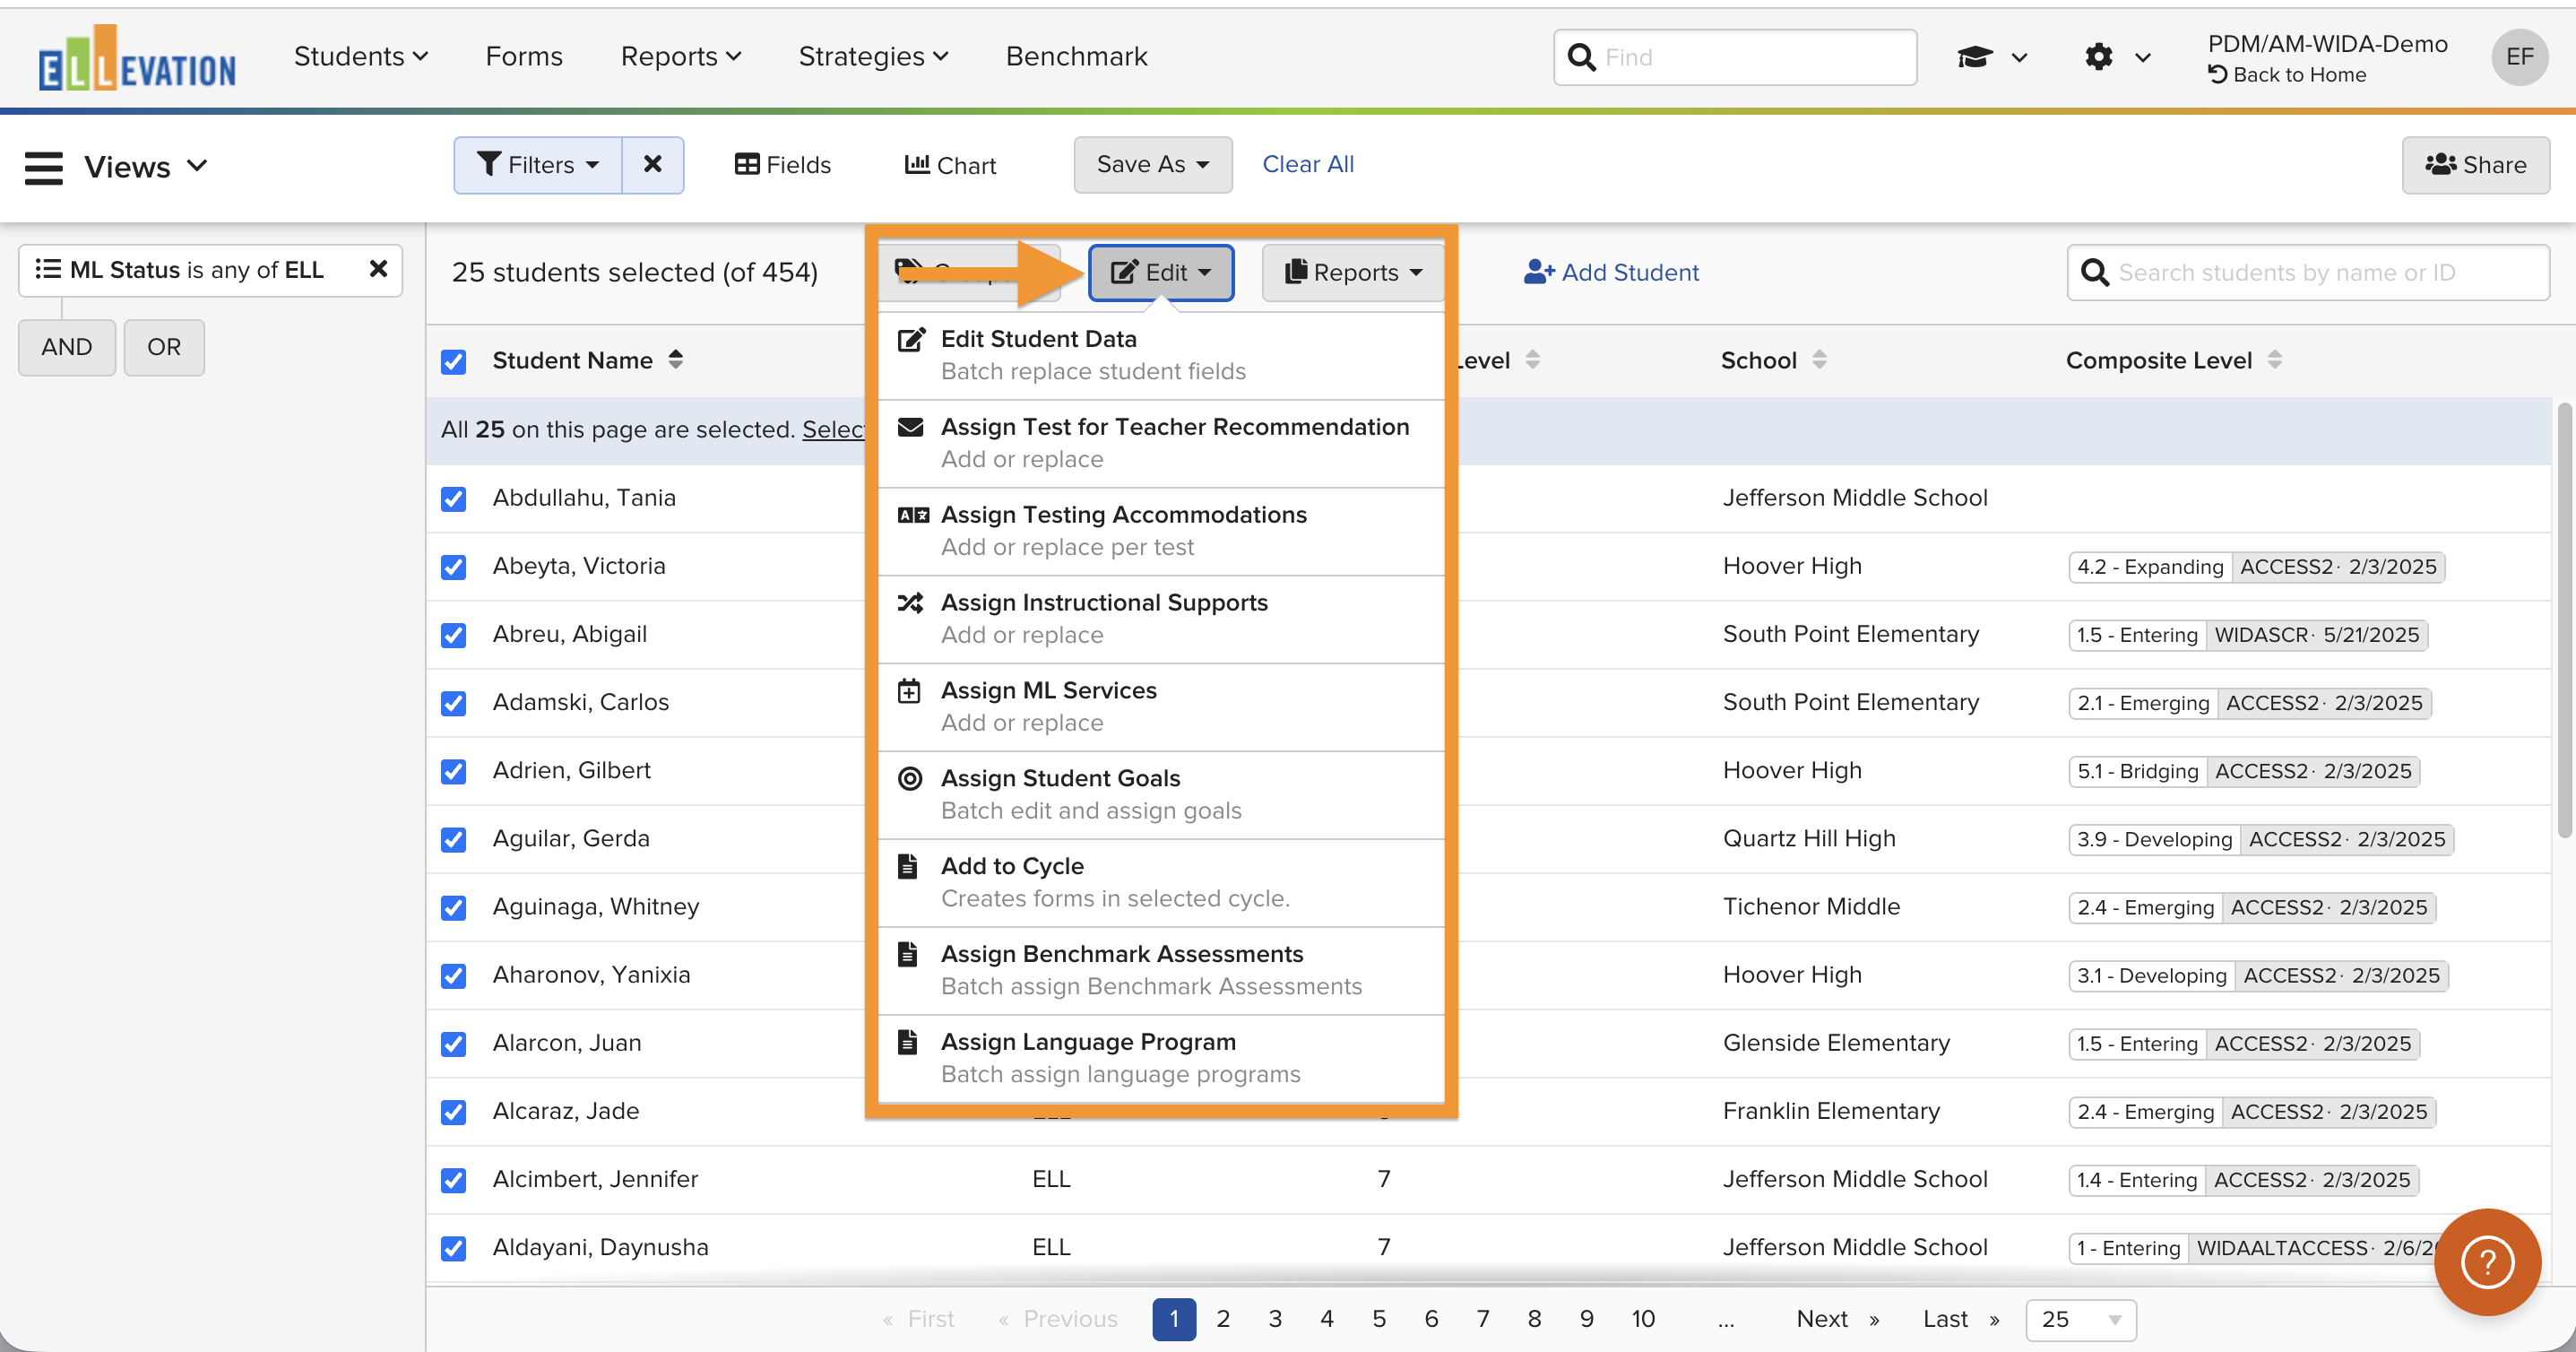Focus the student name or ID search
The height and width of the screenshot is (1352, 2576).
2308,272
